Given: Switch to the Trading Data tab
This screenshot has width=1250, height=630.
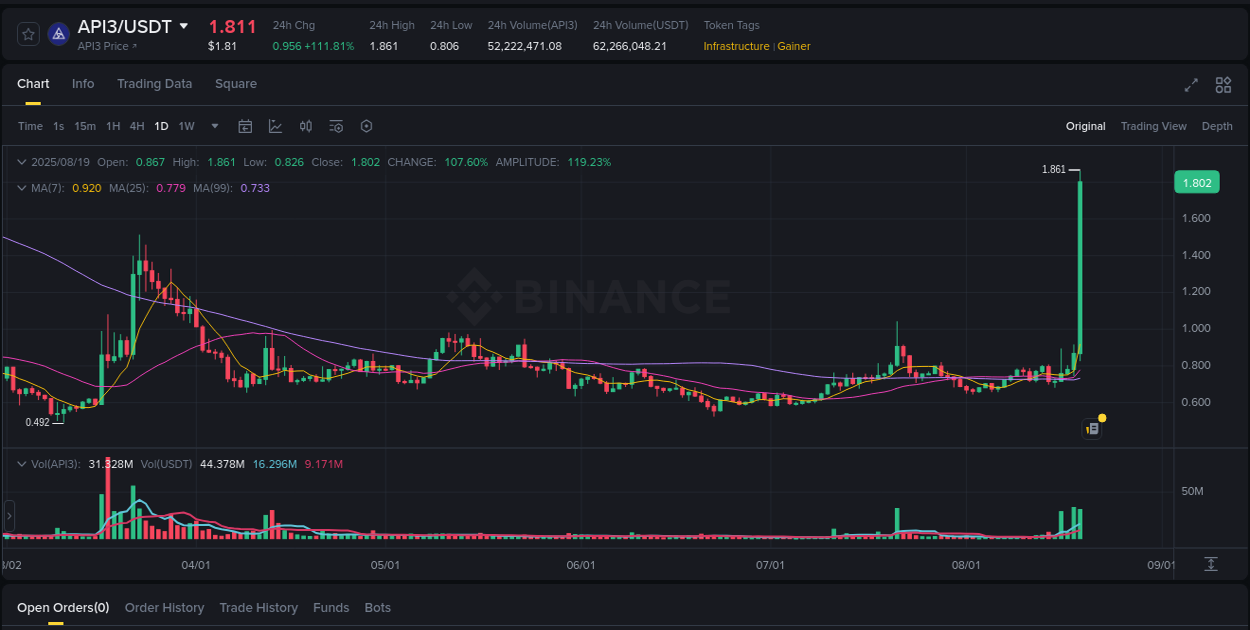Looking at the screenshot, I should (x=154, y=84).
